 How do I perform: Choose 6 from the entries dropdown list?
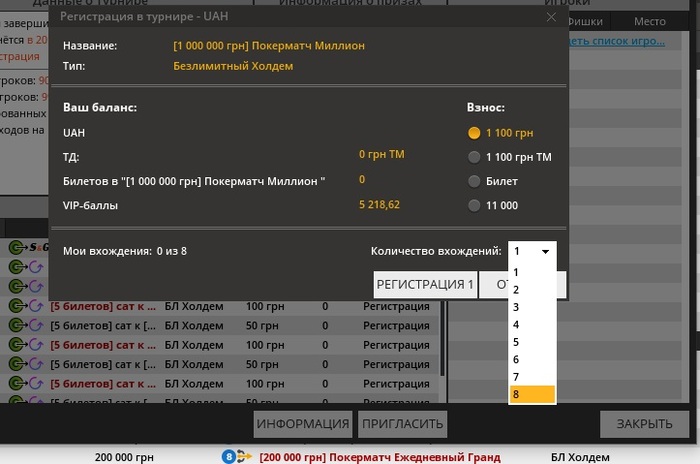point(532,359)
